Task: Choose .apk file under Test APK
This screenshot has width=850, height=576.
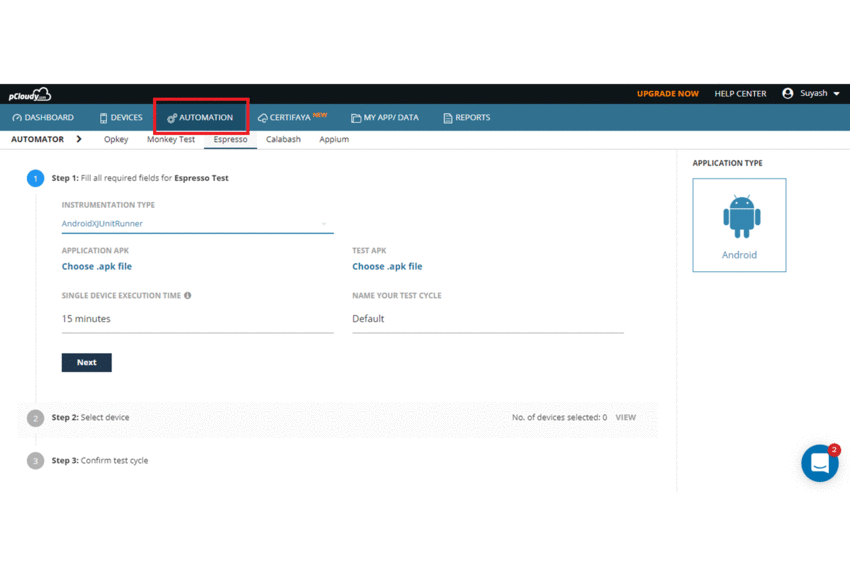Action: point(387,266)
